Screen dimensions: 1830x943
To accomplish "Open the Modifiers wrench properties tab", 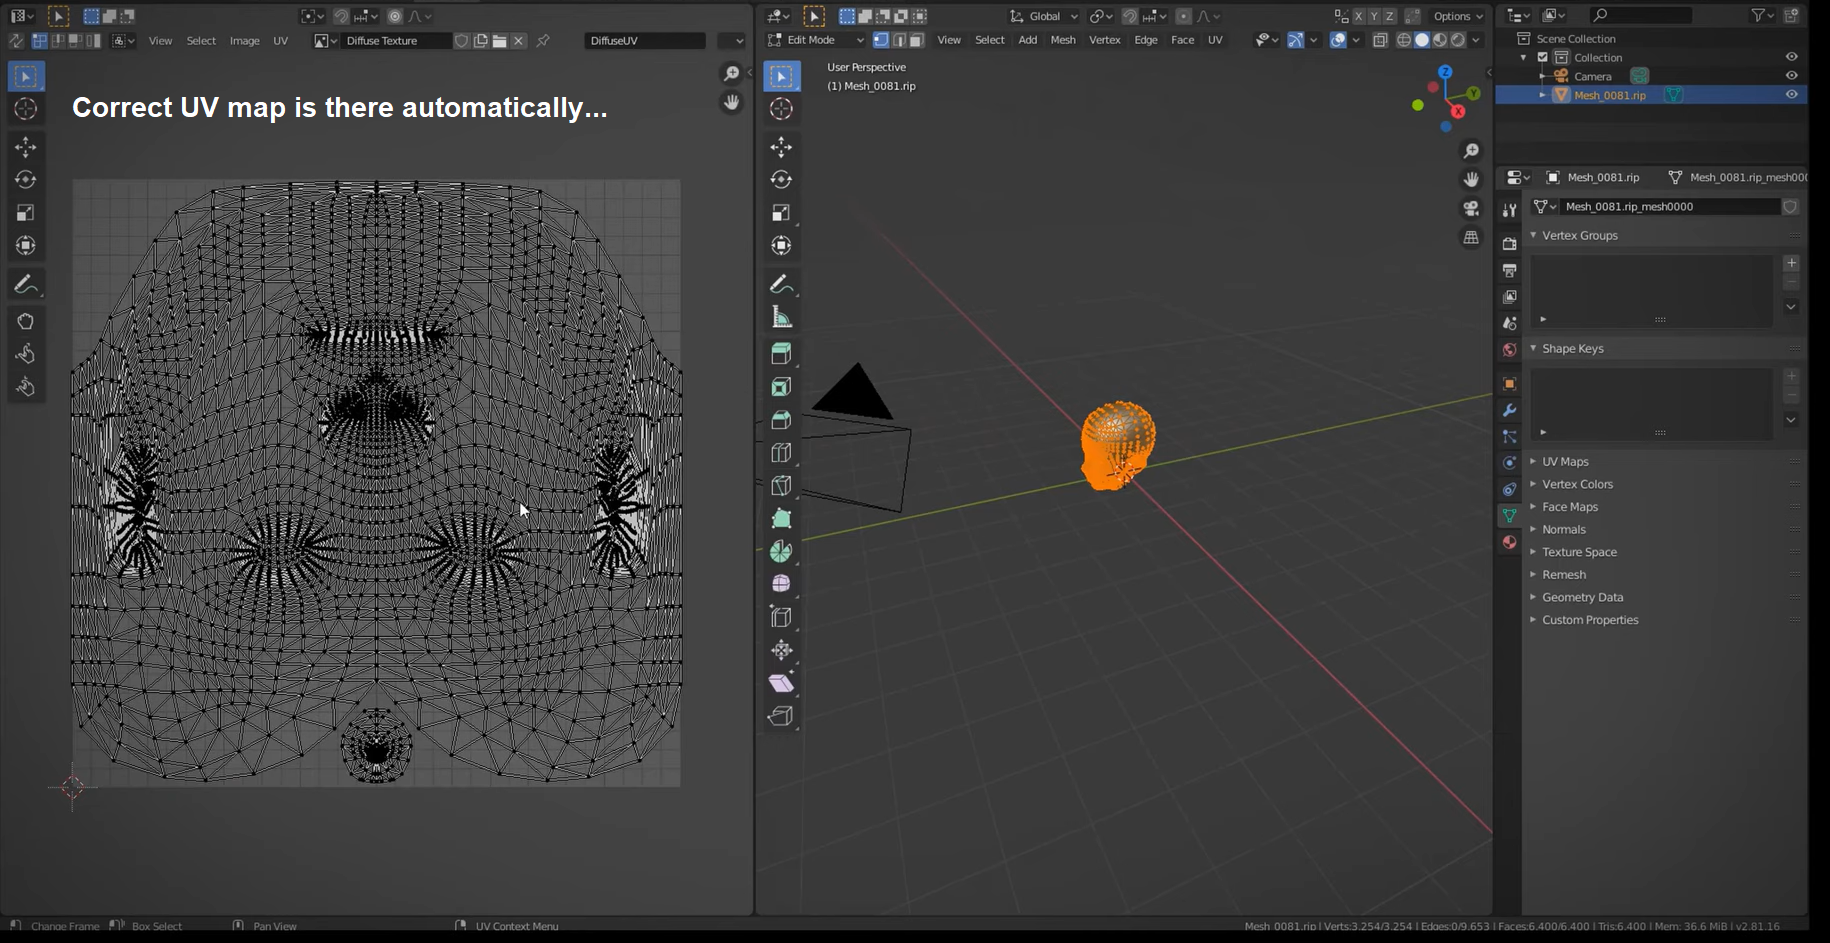I will (1510, 410).
